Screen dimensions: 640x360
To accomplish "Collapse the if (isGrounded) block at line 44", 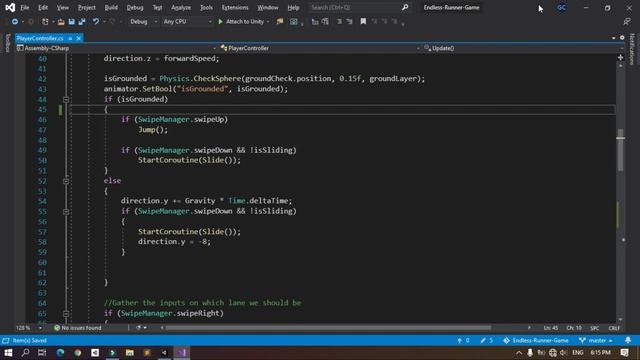I will pos(66,100).
